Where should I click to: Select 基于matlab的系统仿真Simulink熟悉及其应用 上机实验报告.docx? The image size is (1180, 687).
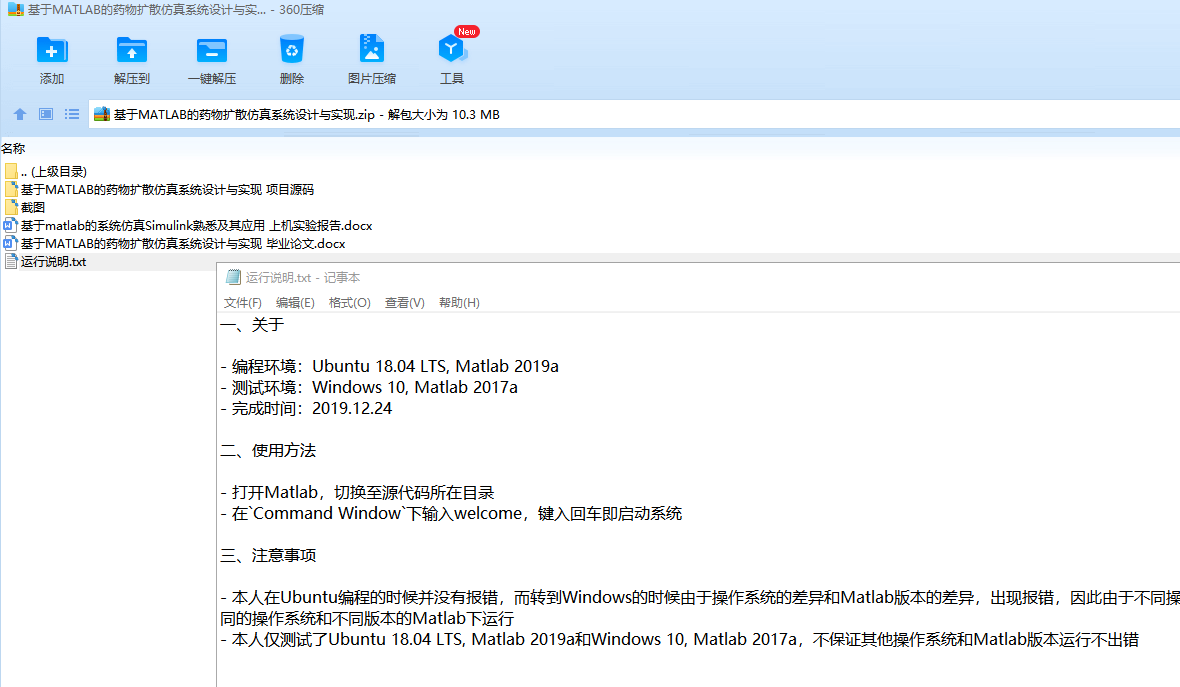[x=196, y=226]
